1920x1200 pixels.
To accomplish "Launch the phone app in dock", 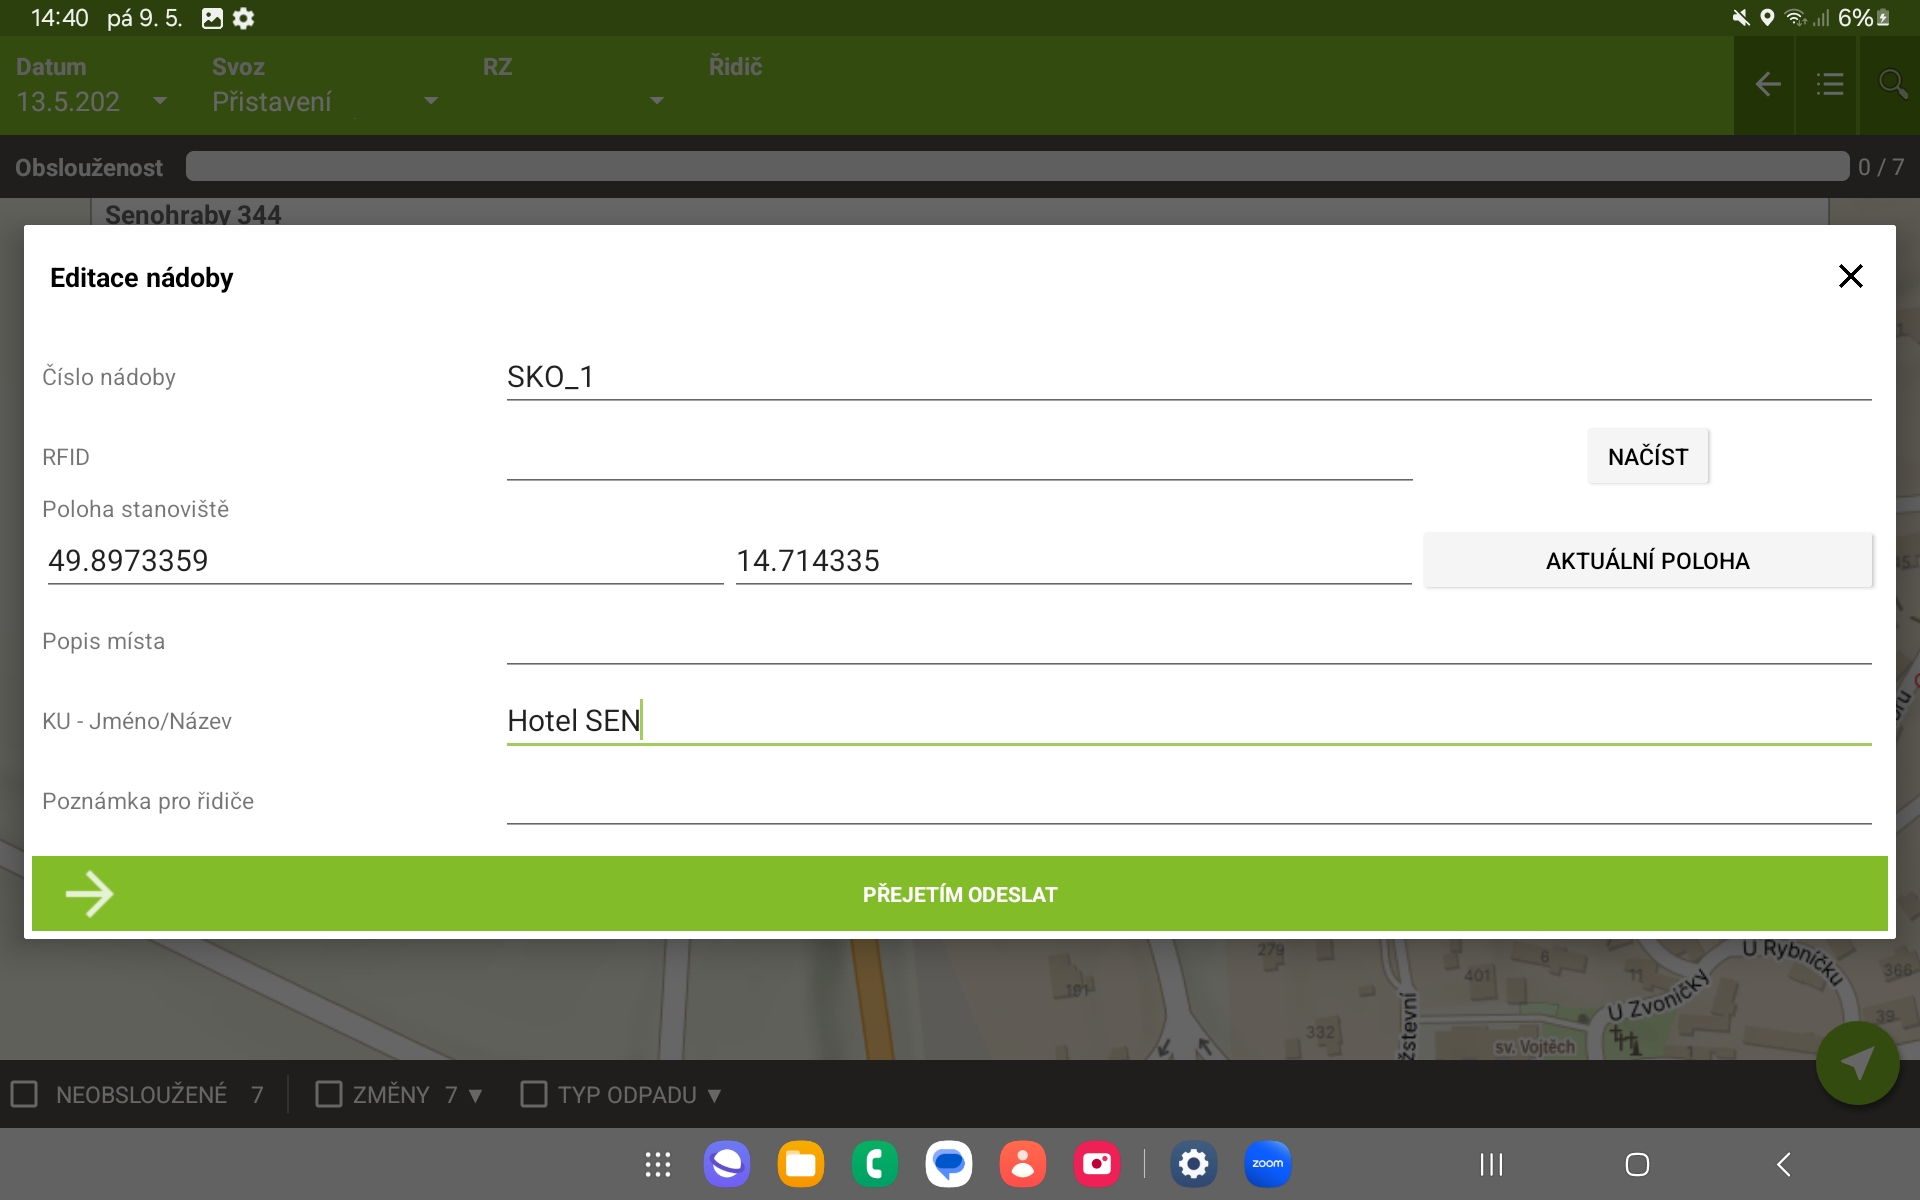I will [875, 1164].
